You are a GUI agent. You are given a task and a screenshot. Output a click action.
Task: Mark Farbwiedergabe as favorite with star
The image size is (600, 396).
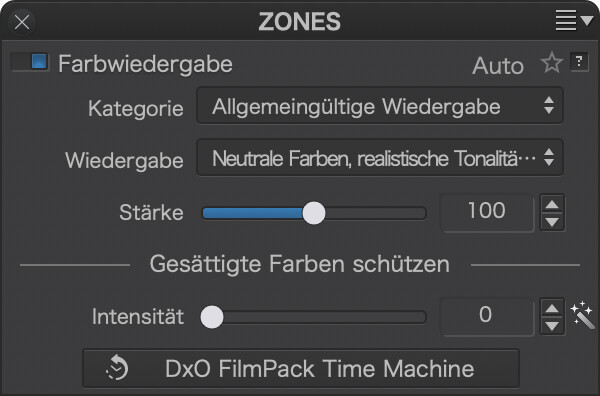pos(552,62)
